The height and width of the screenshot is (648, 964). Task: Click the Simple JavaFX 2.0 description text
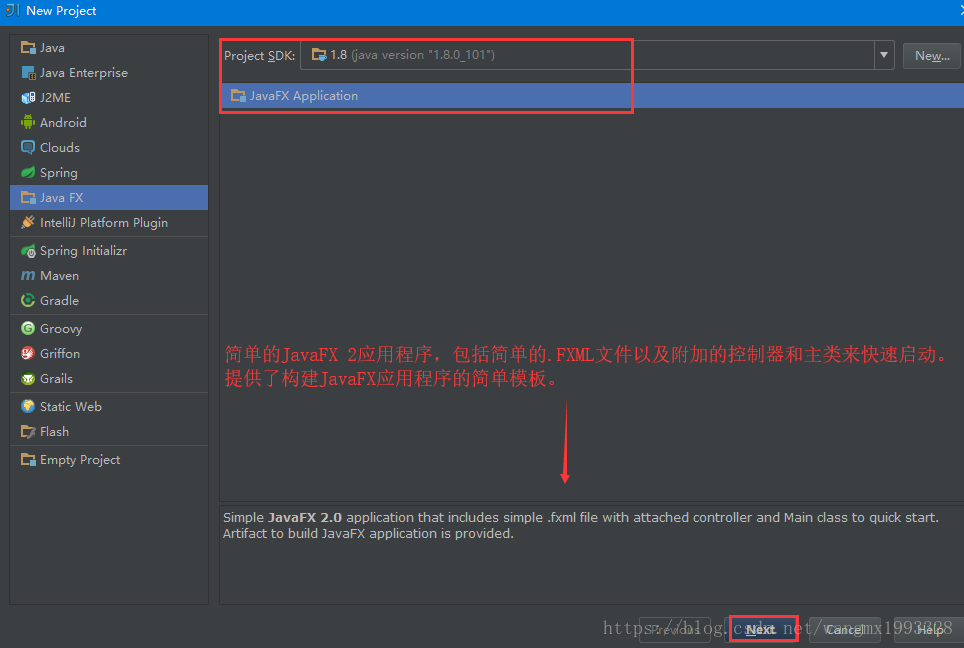pos(580,526)
